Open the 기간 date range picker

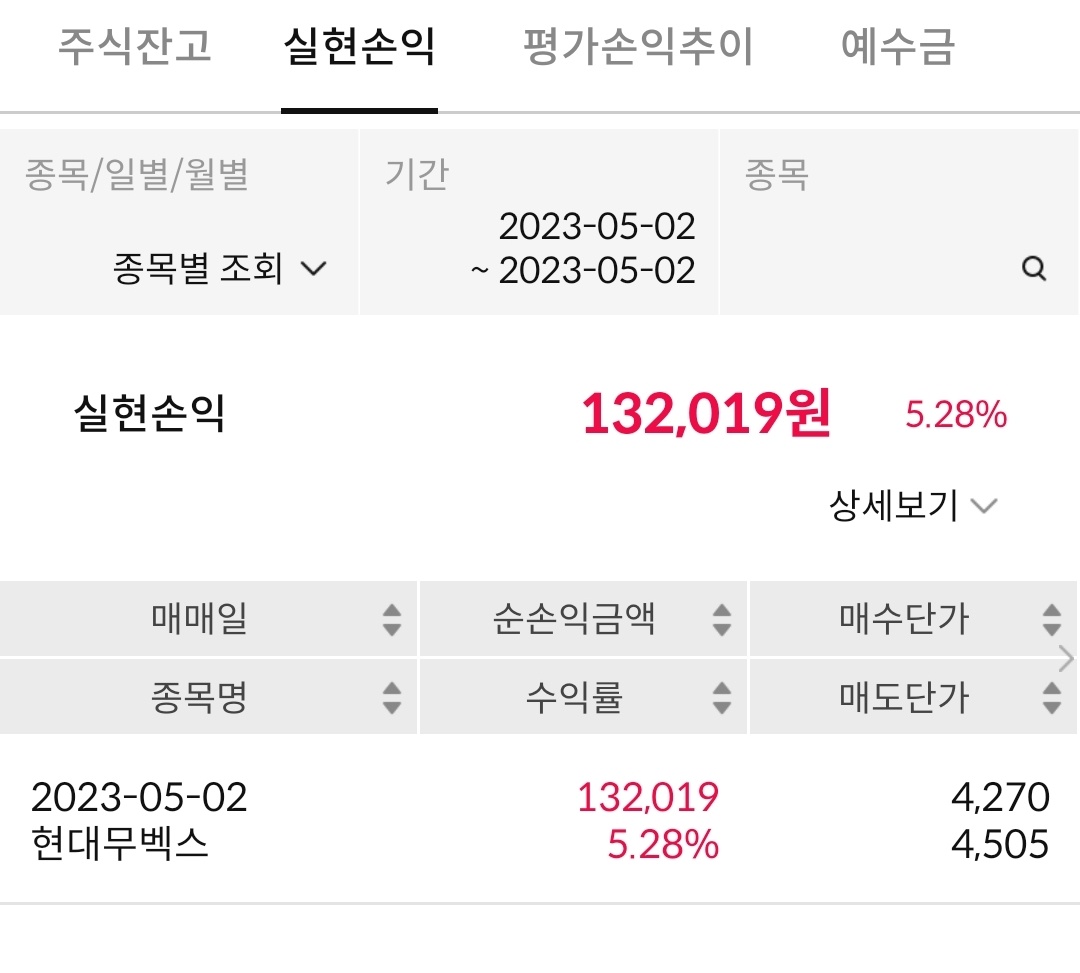539,222
